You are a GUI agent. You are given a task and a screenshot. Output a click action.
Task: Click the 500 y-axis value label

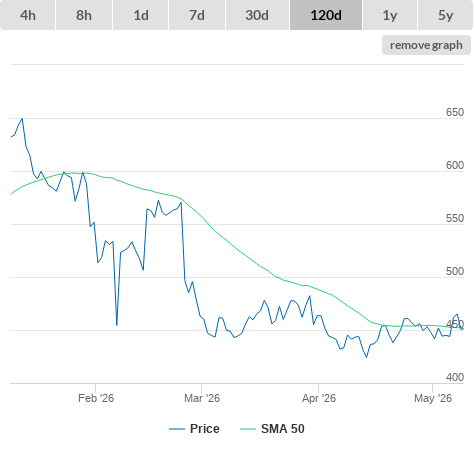[455, 271]
